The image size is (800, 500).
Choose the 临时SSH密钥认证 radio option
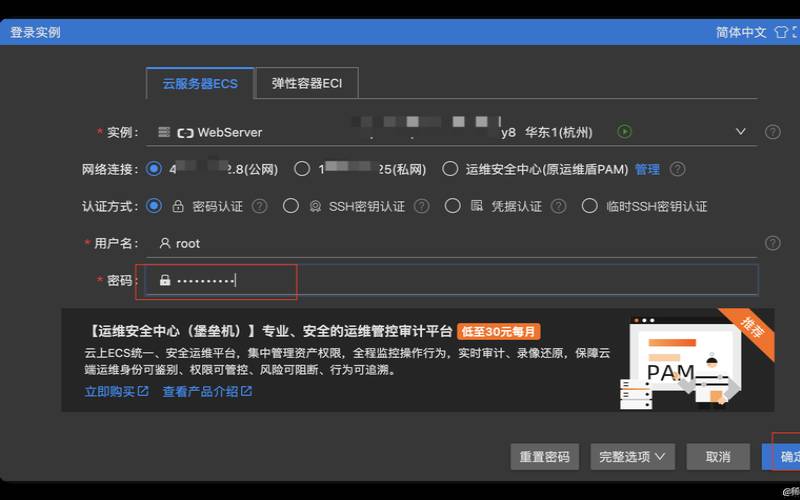click(x=589, y=206)
